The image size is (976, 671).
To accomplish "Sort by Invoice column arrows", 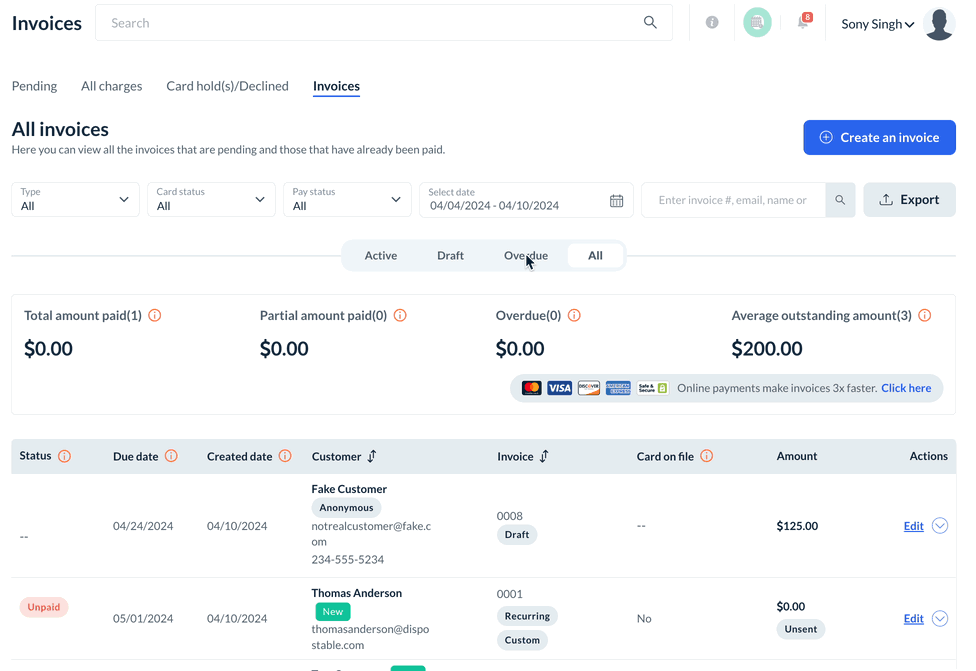I will coord(544,456).
